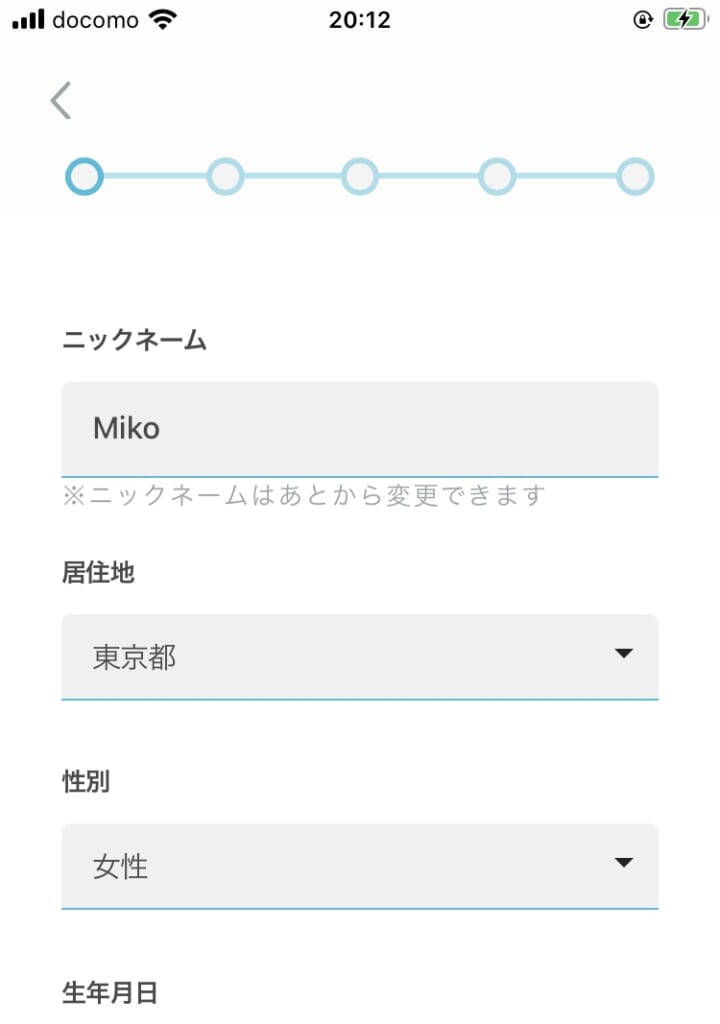Click the arrow on the 東京都 dropdown
The image size is (720, 1024).
pyautogui.click(x=624, y=654)
